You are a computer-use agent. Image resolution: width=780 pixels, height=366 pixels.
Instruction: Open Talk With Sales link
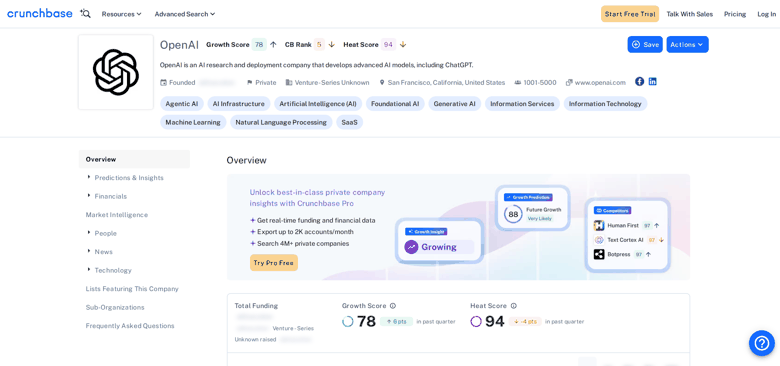[x=689, y=14]
